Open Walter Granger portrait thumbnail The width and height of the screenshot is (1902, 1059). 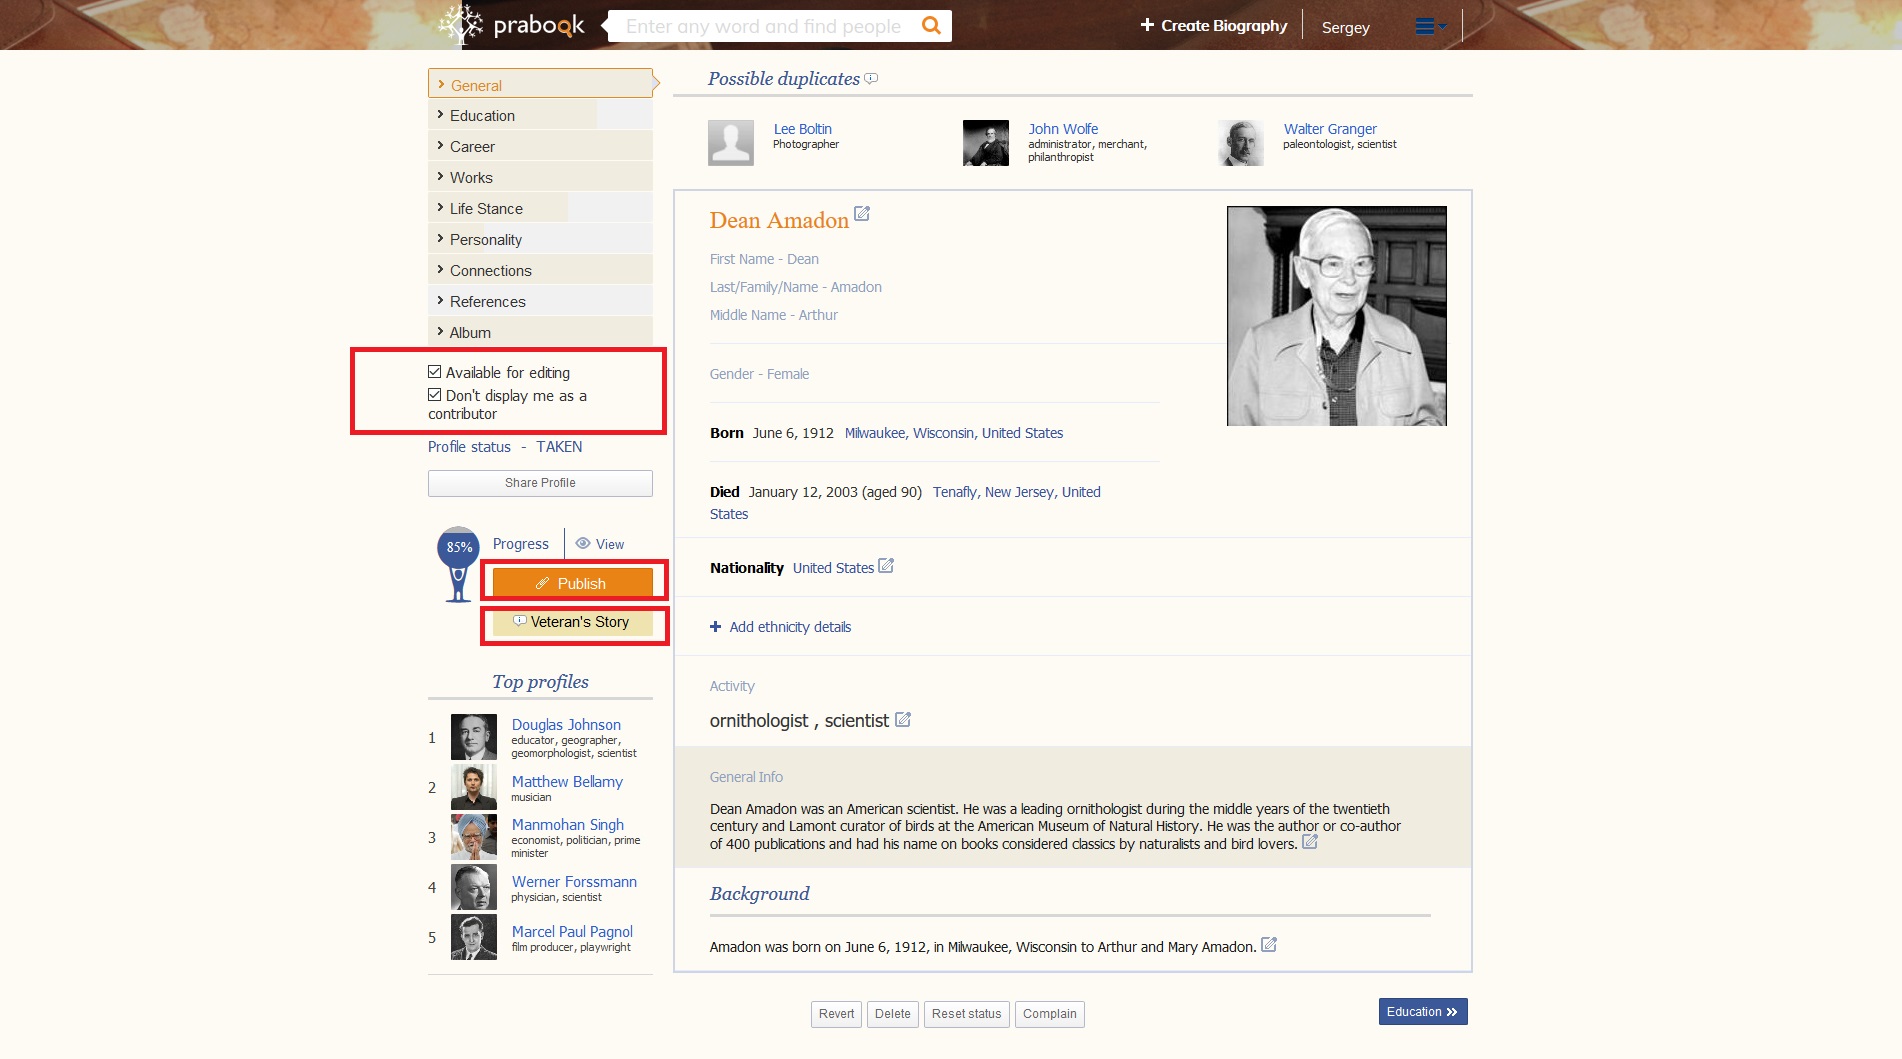coord(1241,143)
